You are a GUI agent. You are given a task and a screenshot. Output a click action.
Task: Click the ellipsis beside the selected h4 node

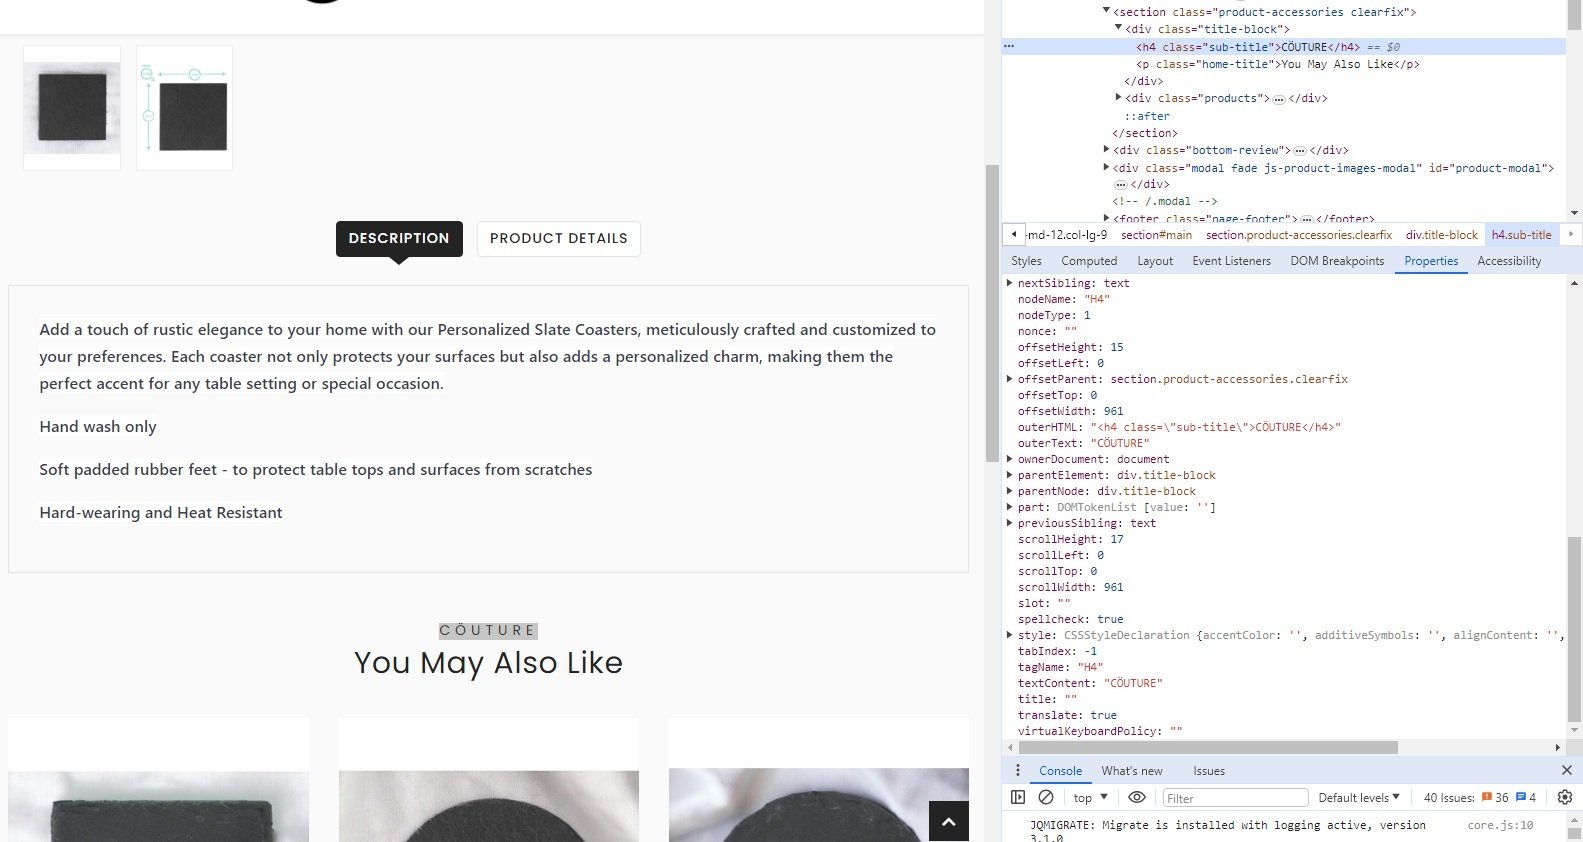pos(1009,47)
